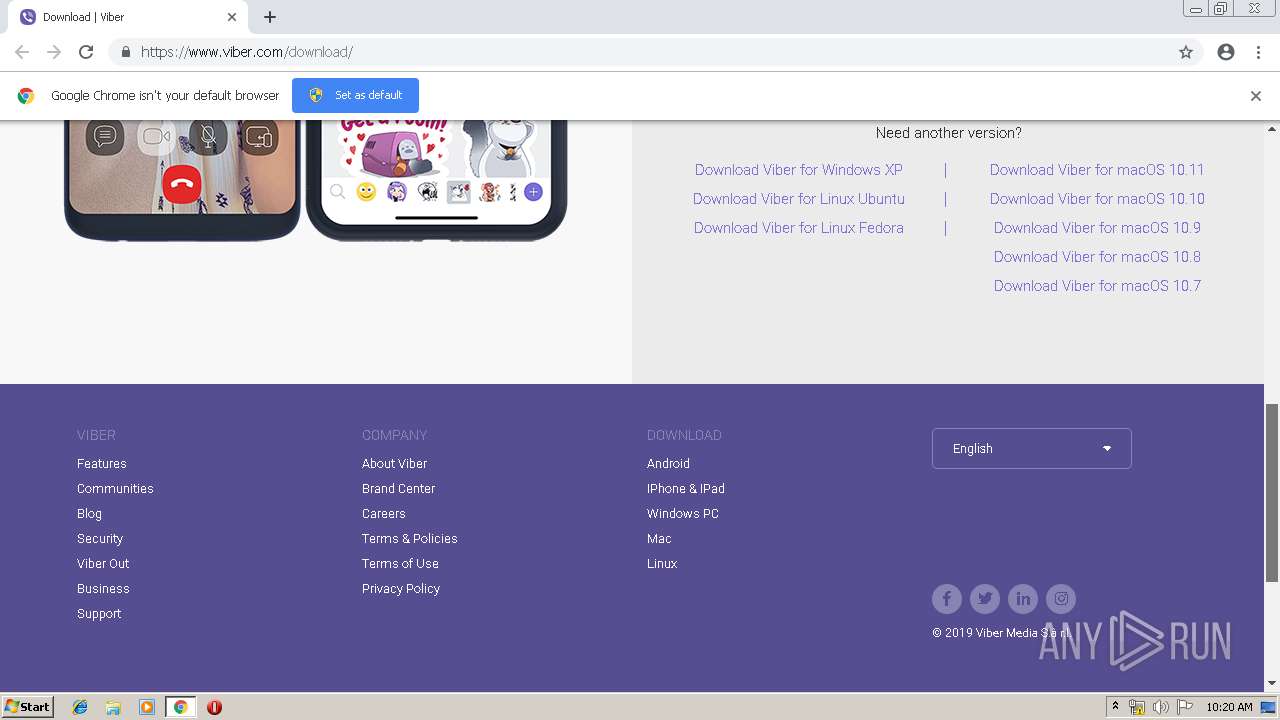Open the Blog footer link
This screenshot has width=1280, height=720.
tap(89, 514)
